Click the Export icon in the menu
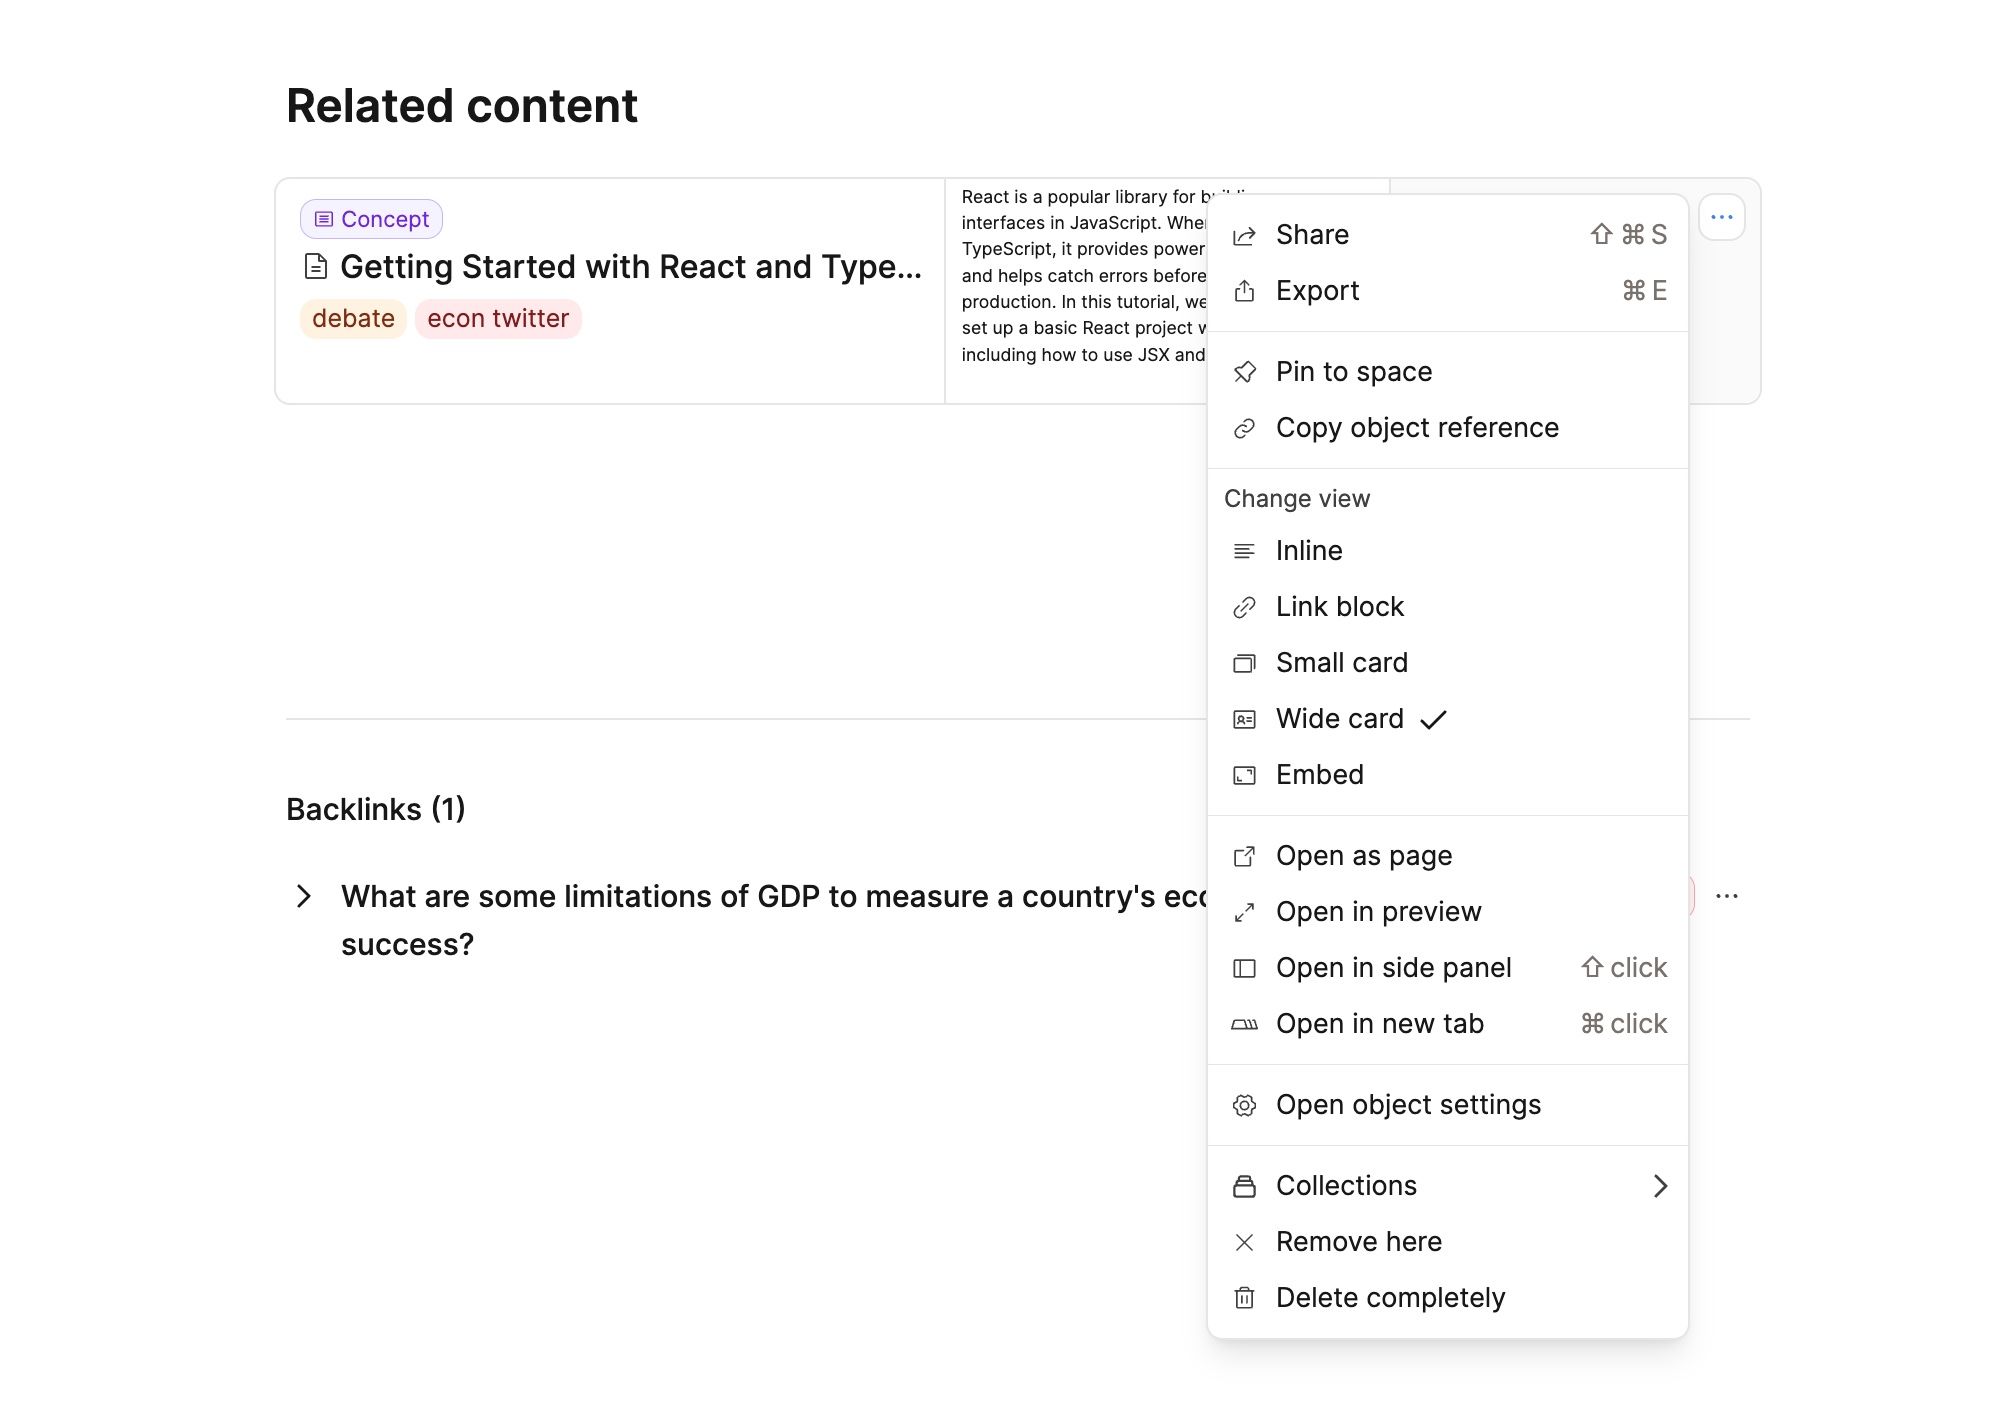This screenshot has height=1416, width=2012. click(1245, 290)
